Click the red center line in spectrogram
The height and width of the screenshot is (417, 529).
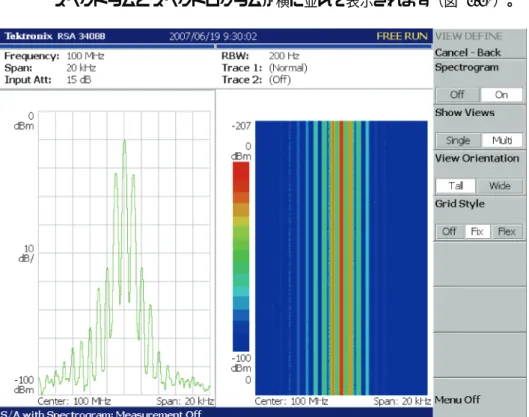[341, 257]
